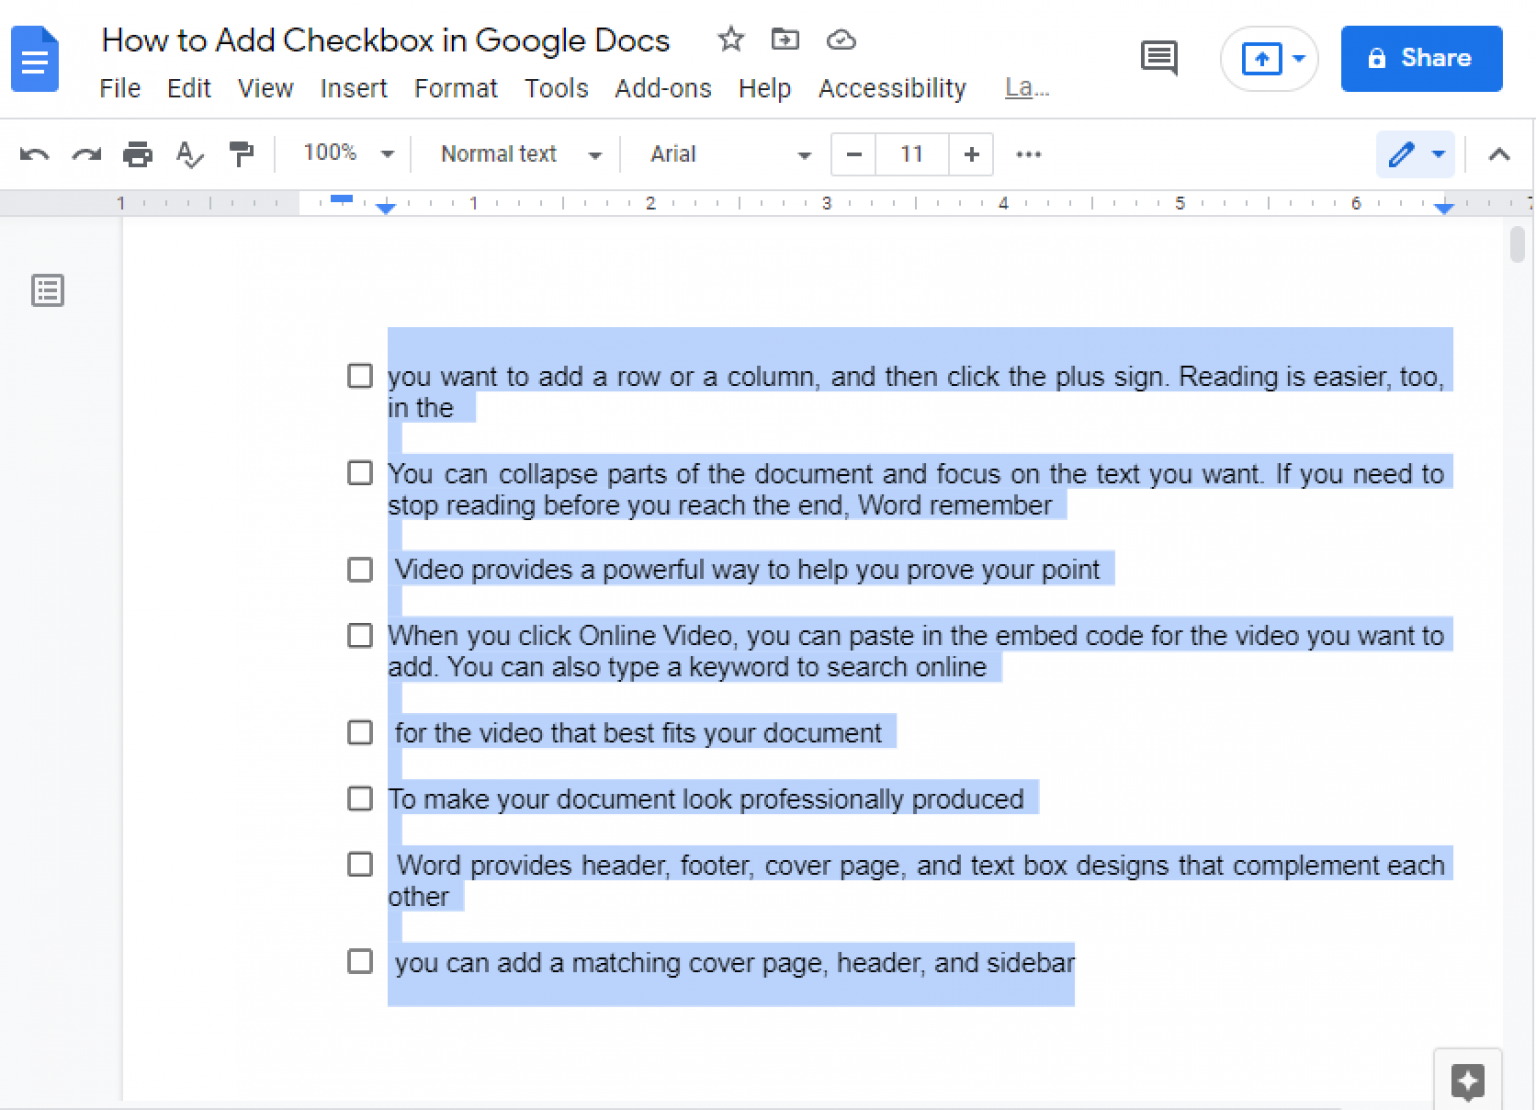The height and width of the screenshot is (1110, 1536).
Task: Expand the present options dropdown arrow
Action: tap(1299, 59)
